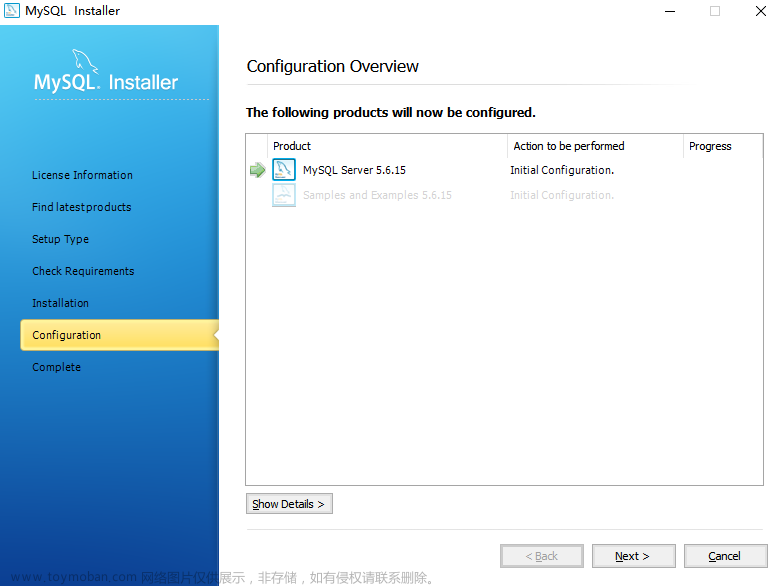Click the MySQL dolphin logo in sidebar
Viewport: 784px width, 586px height.
click(85, 61)
